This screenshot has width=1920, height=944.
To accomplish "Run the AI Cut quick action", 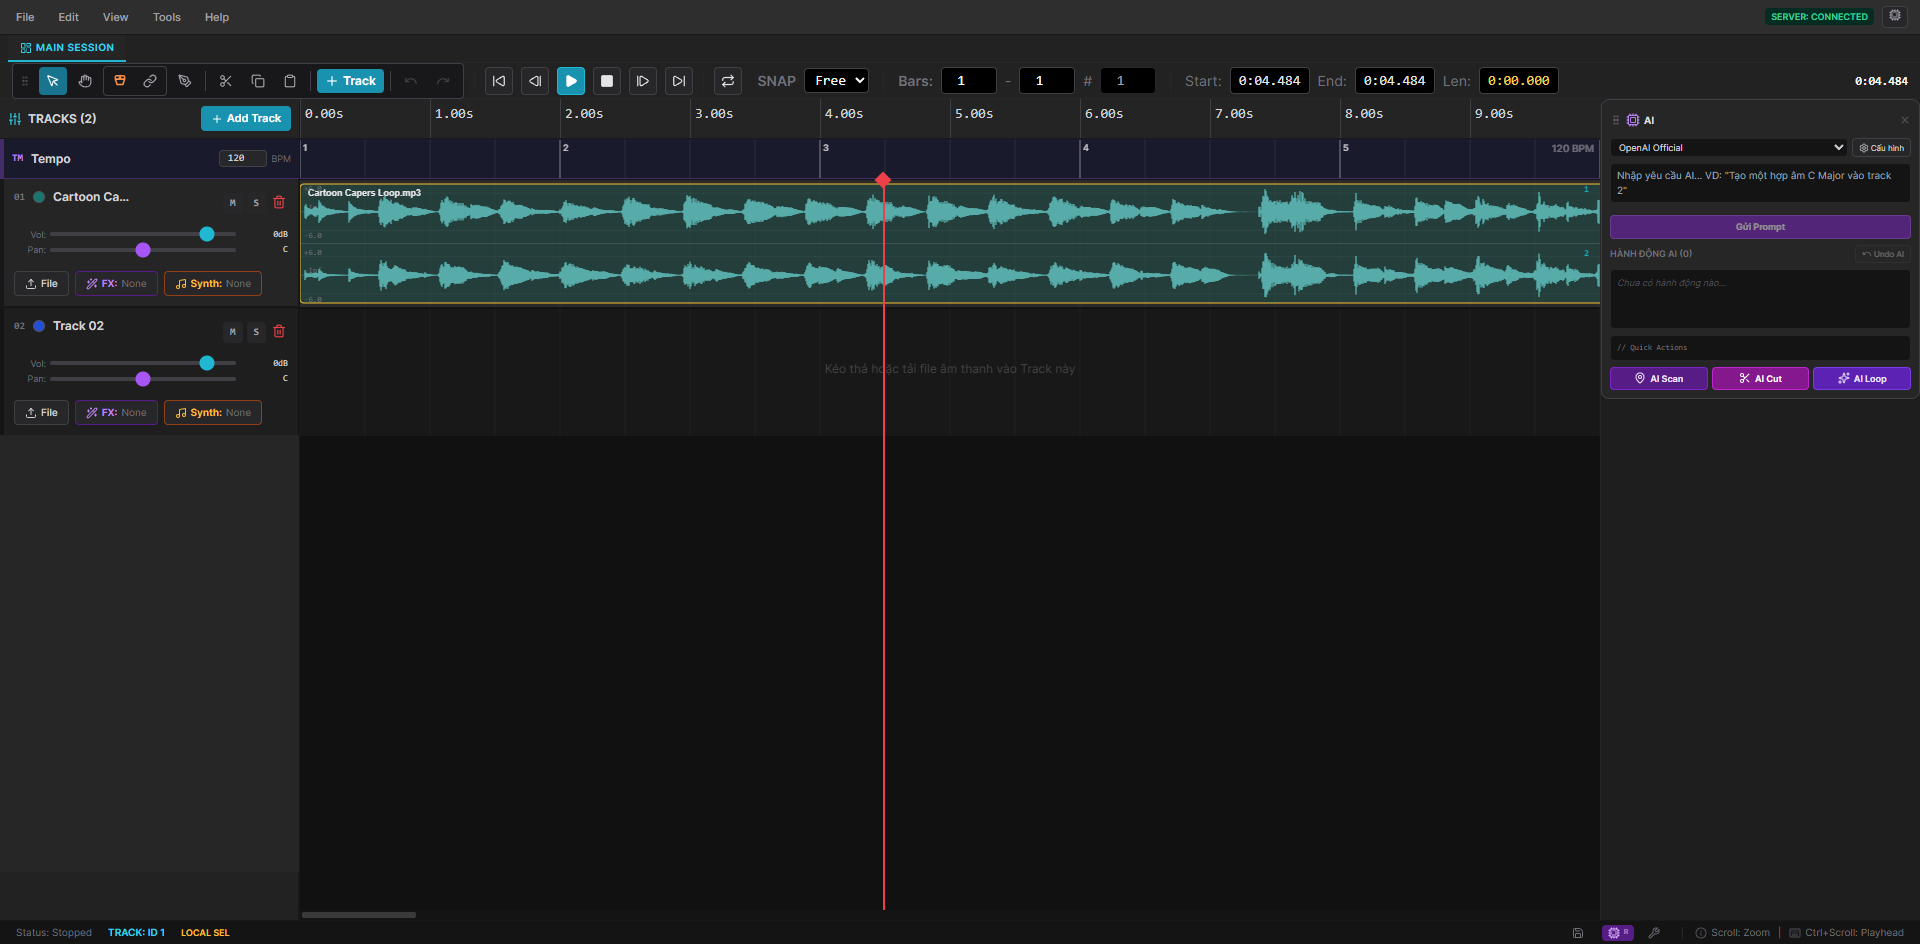I will point(1760,379).
